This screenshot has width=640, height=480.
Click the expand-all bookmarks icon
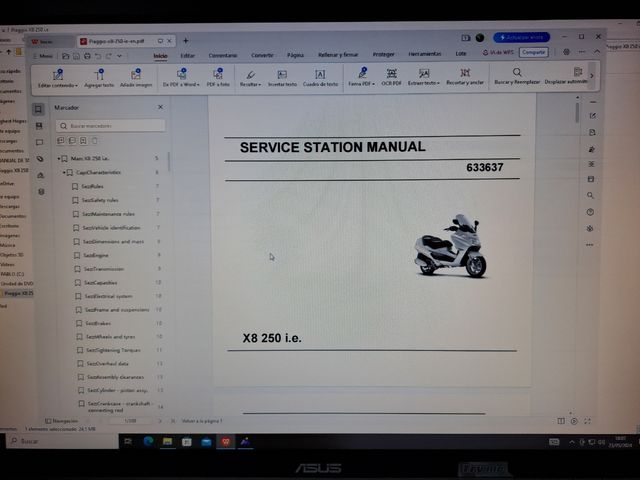tap(61, 141)
